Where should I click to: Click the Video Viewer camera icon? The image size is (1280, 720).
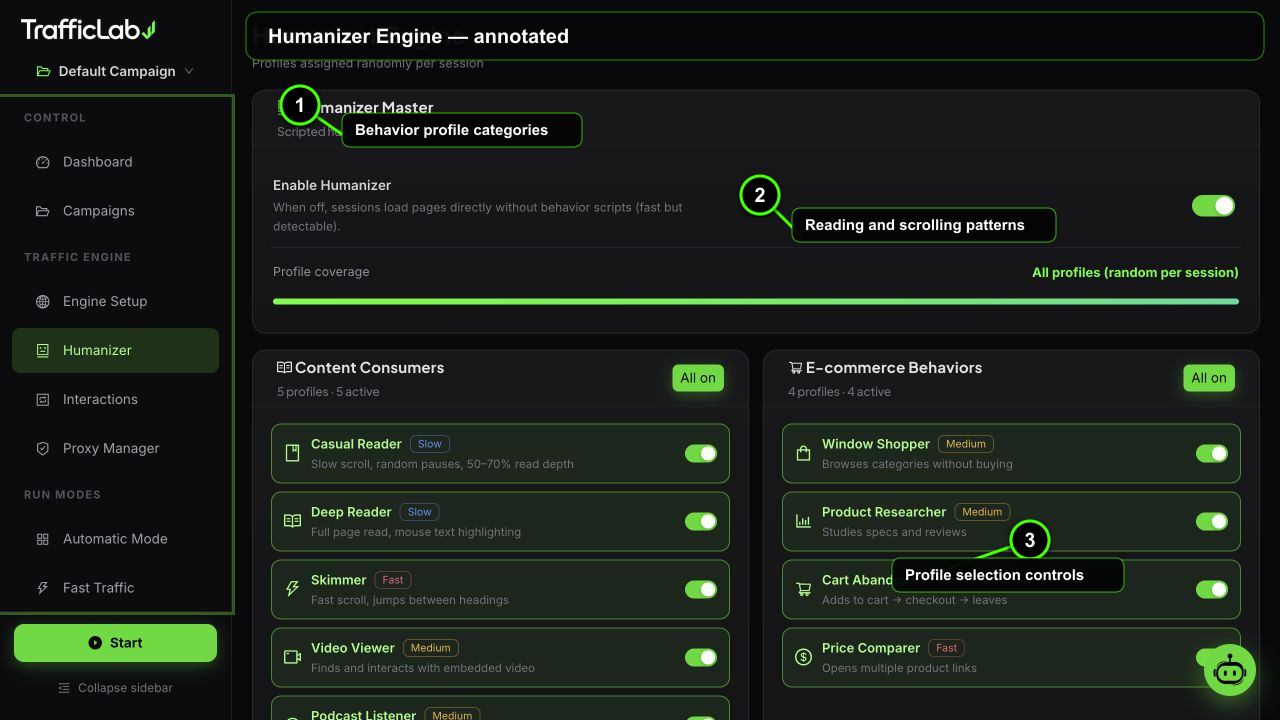pos(292,657)
